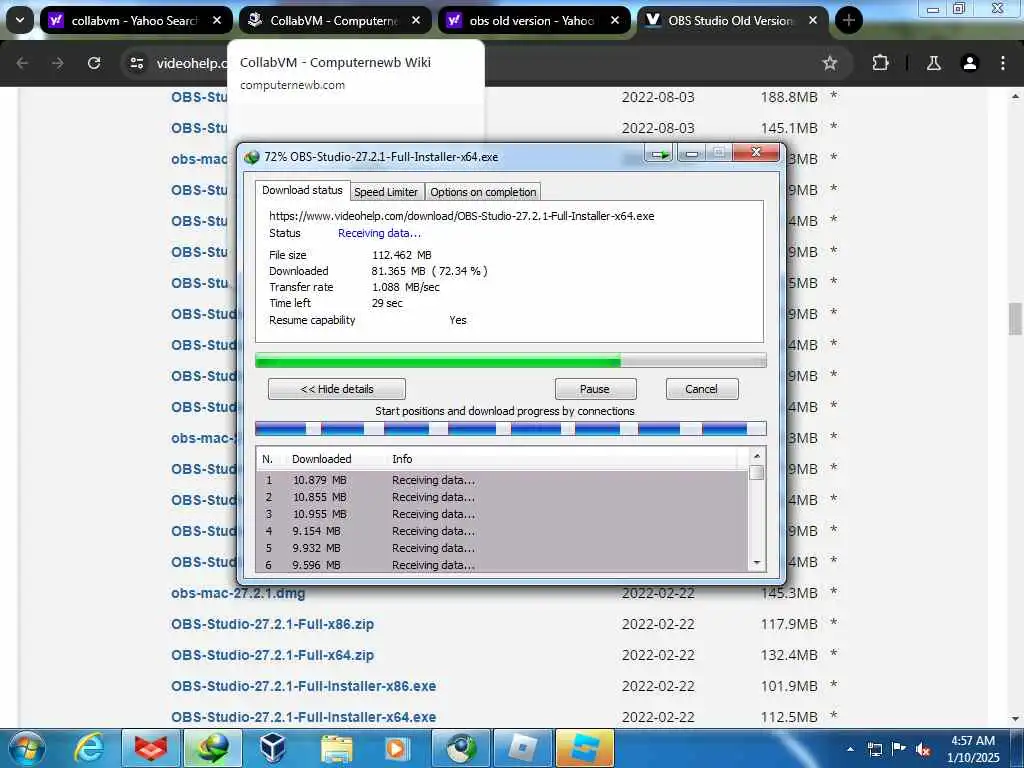Image resolution: width=1024 pixels, height=768 pixels.
Task: Open the Options on completion tab
Action: point(483,192)
